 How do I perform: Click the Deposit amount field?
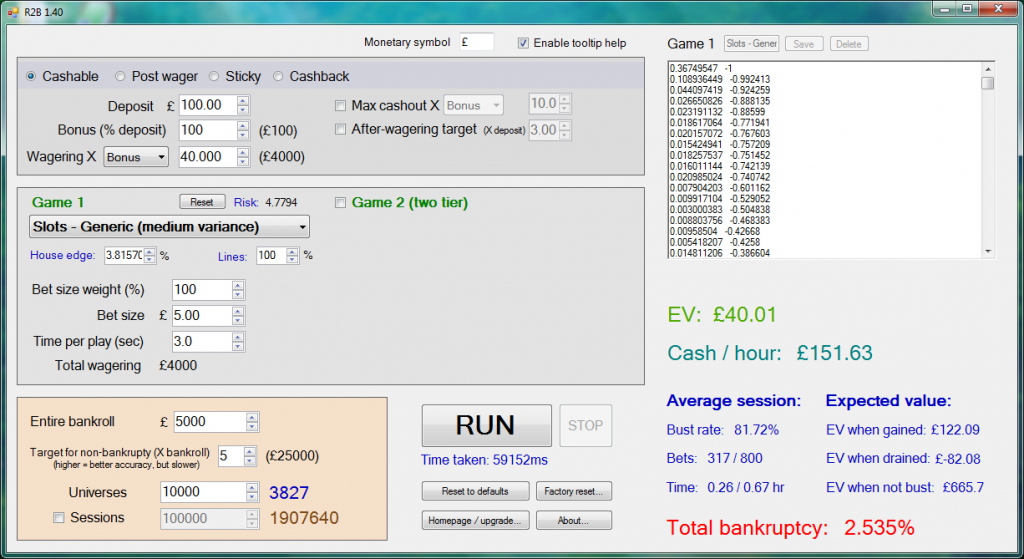(208, 105)
